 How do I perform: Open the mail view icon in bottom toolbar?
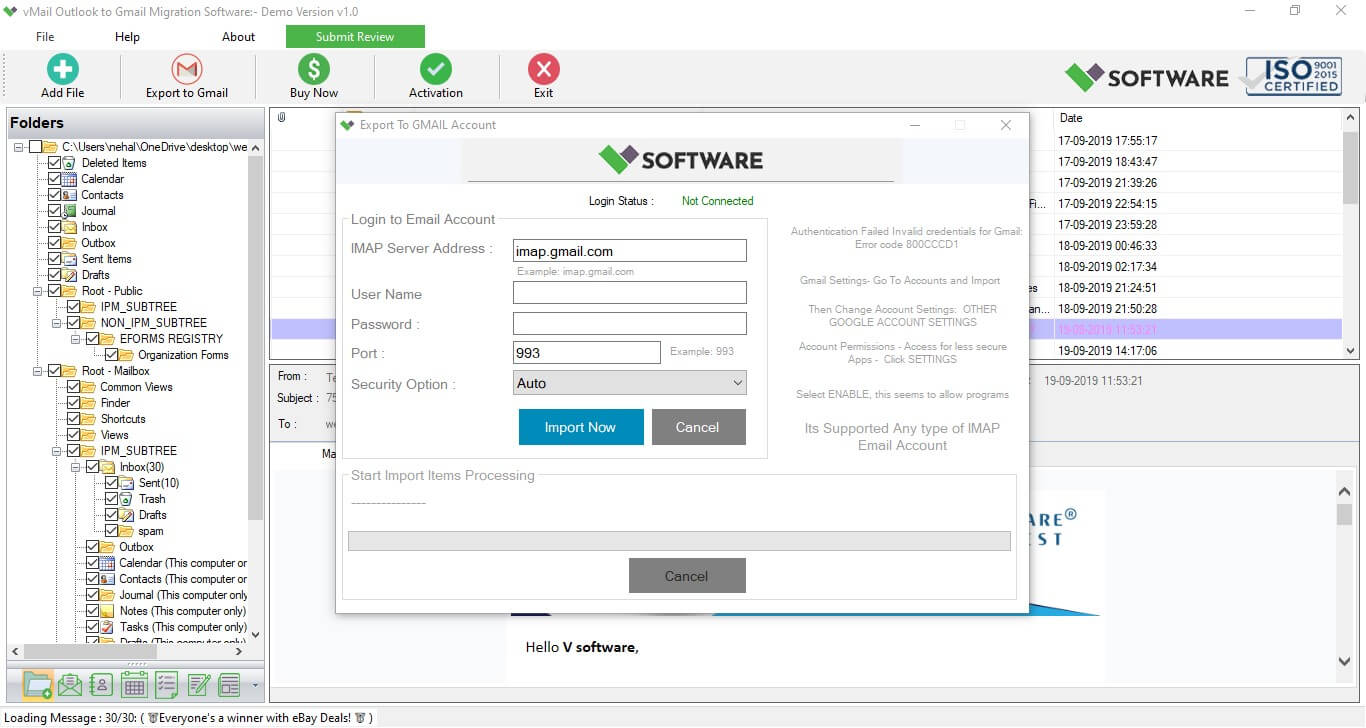point(70,684)
